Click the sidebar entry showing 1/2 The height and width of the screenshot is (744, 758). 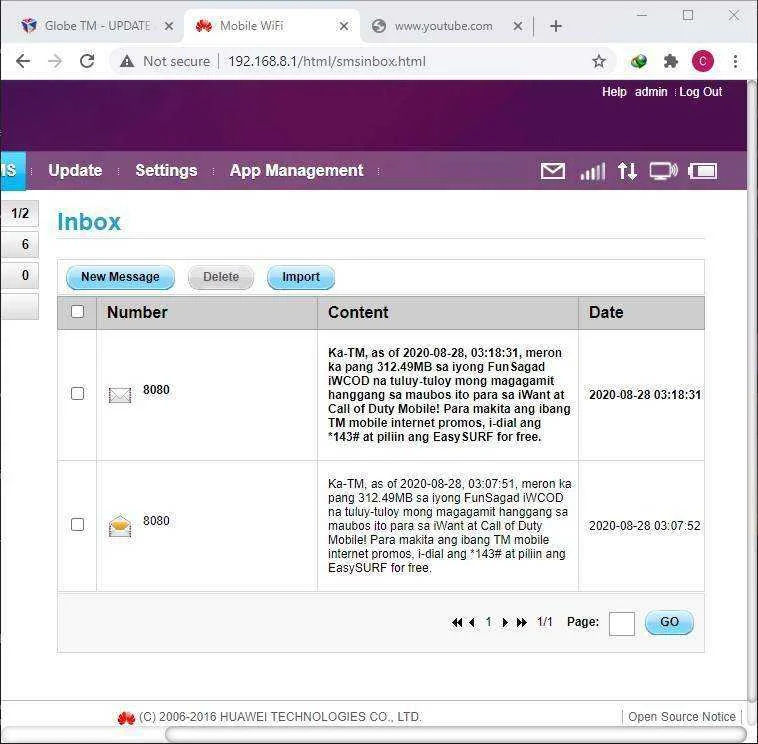tap(19, 213)
